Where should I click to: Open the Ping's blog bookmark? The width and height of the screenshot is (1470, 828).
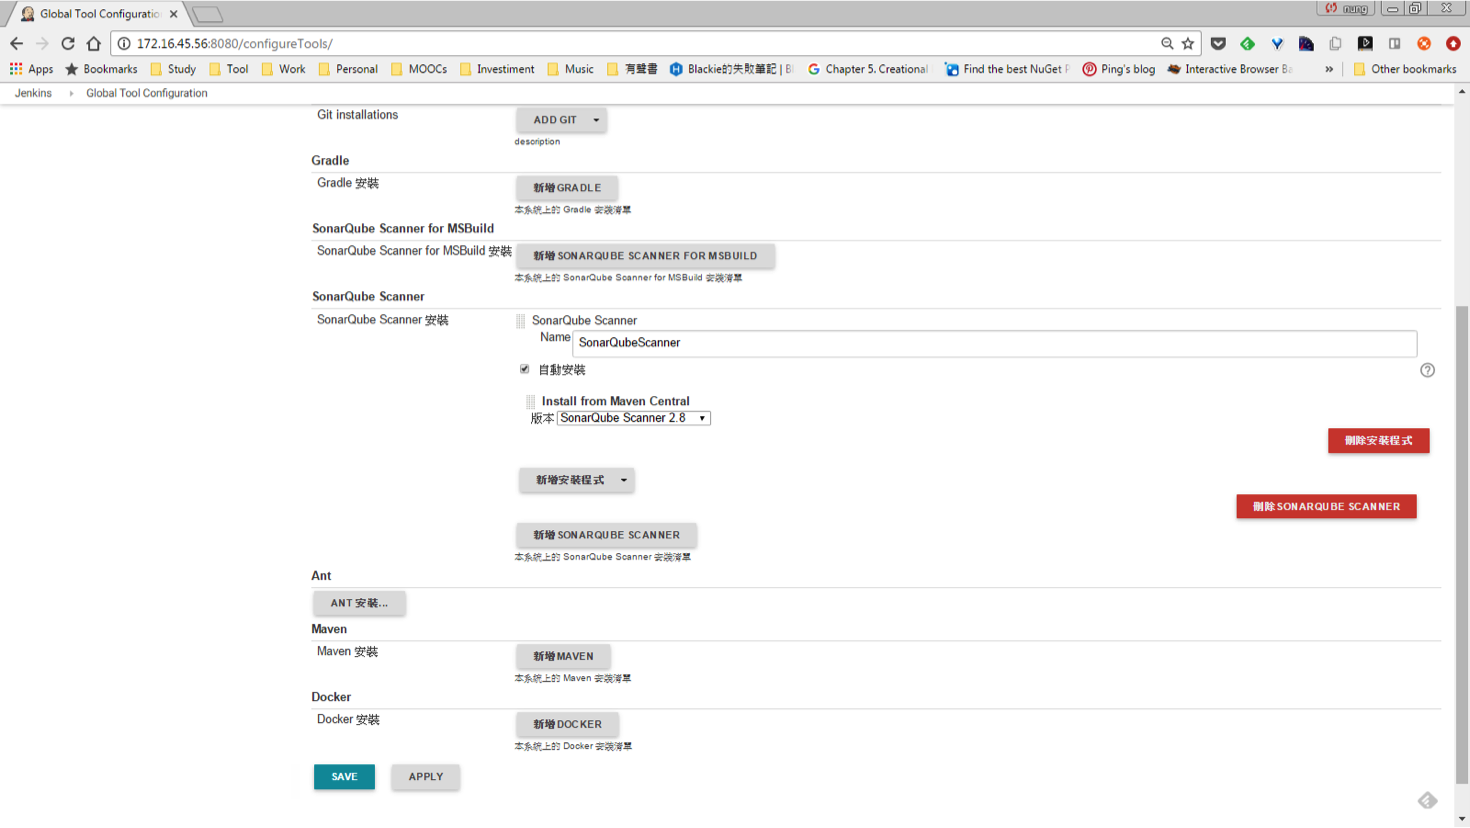pyautogui.click(x=1119, y=69)
